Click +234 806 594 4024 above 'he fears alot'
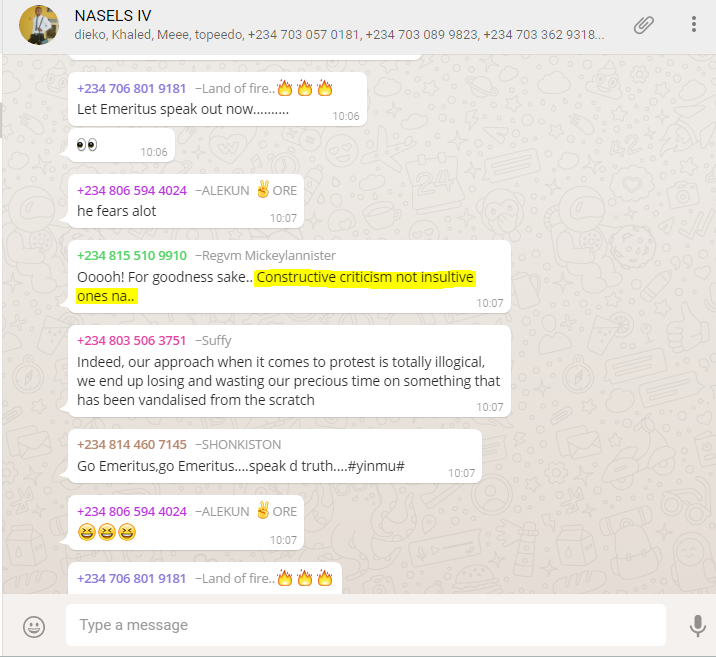 (x=132, y=190)
